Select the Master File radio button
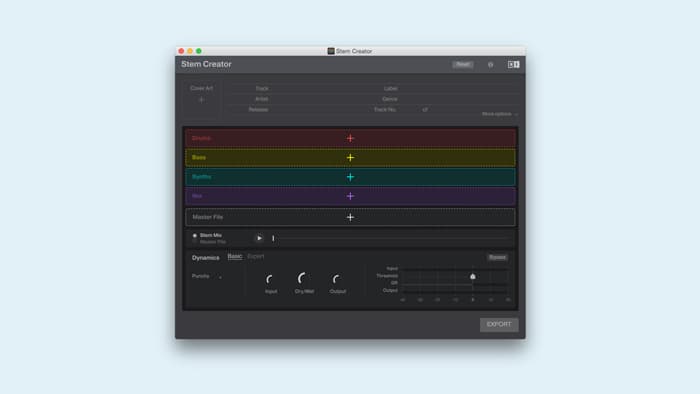 click(195, 242)
